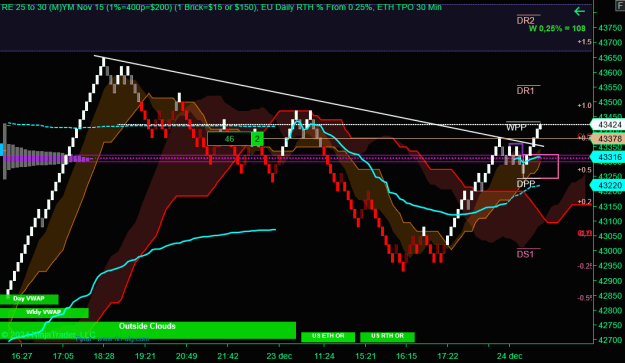Click the chart title starting 'RE 25 to 30'
The width and height of the screenshot is (625, 363).
pos(221,7)
